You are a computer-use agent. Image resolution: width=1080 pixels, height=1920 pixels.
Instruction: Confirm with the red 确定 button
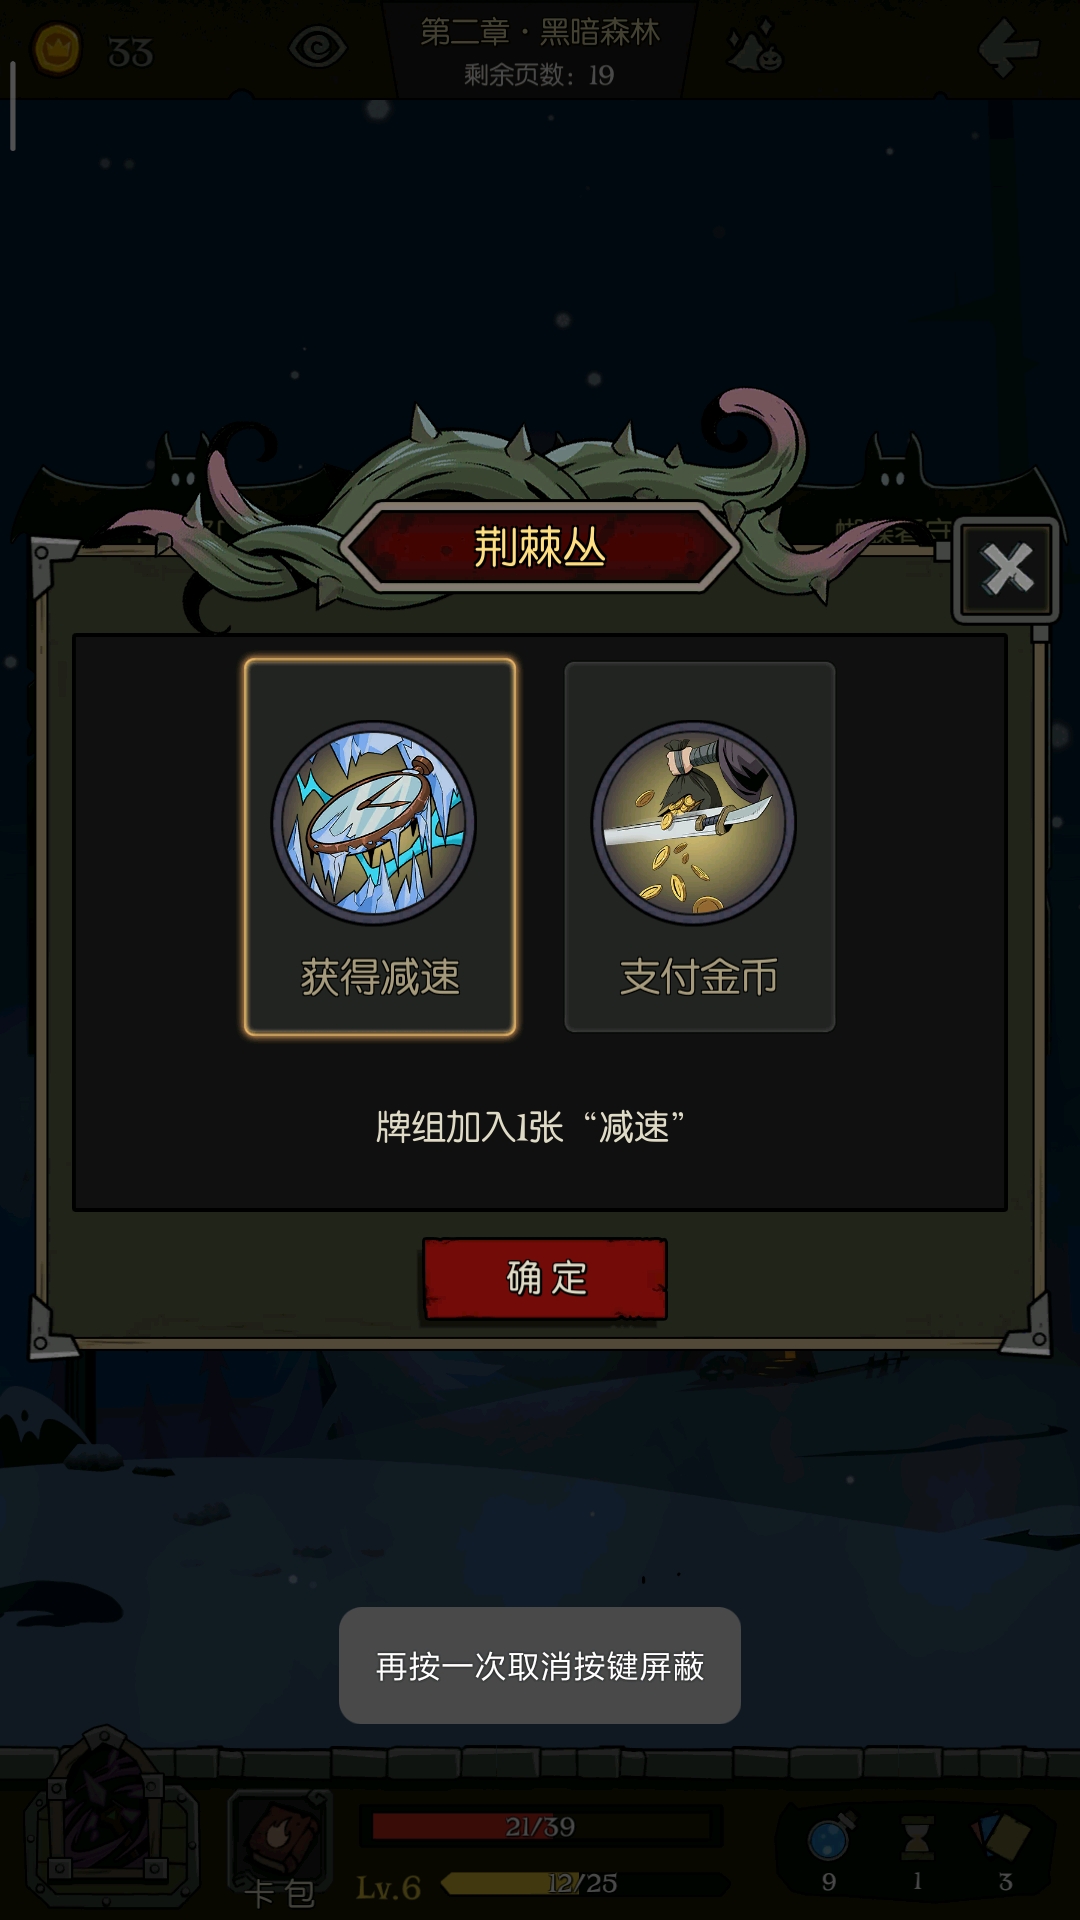click(545, 1279)
